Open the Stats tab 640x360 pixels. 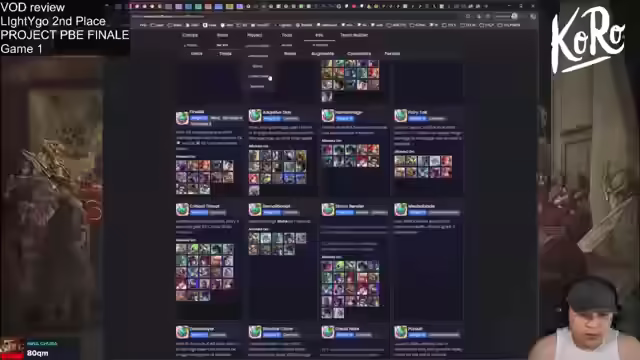[x=222, y=35]
